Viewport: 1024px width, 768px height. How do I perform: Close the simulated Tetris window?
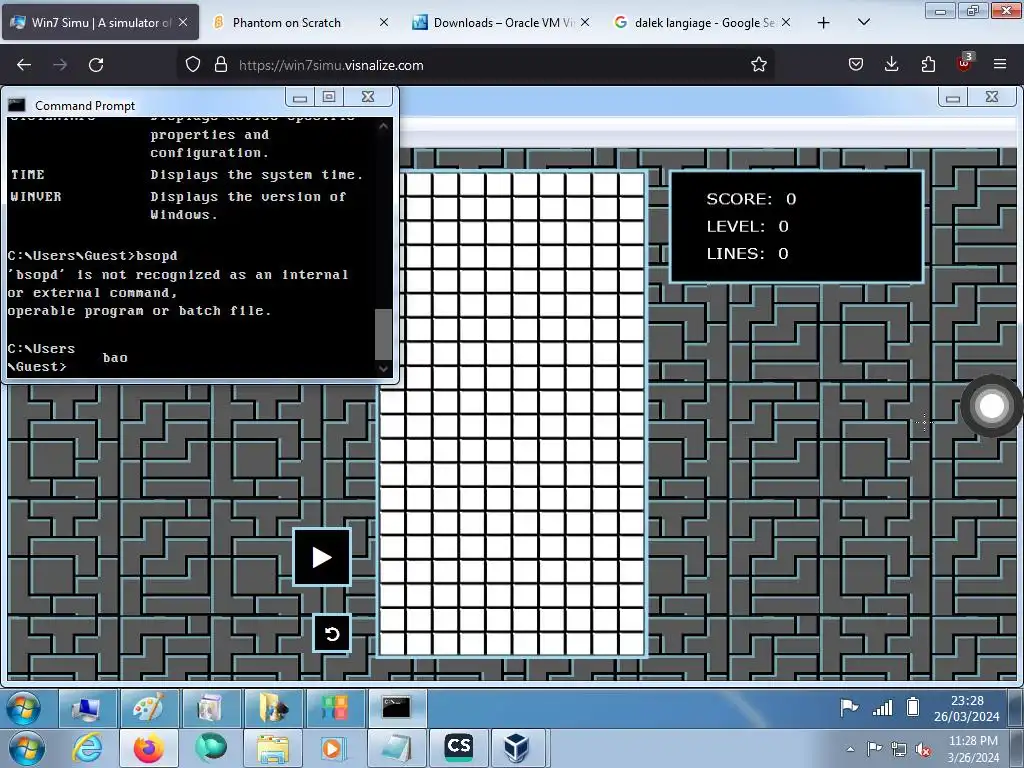992,97
